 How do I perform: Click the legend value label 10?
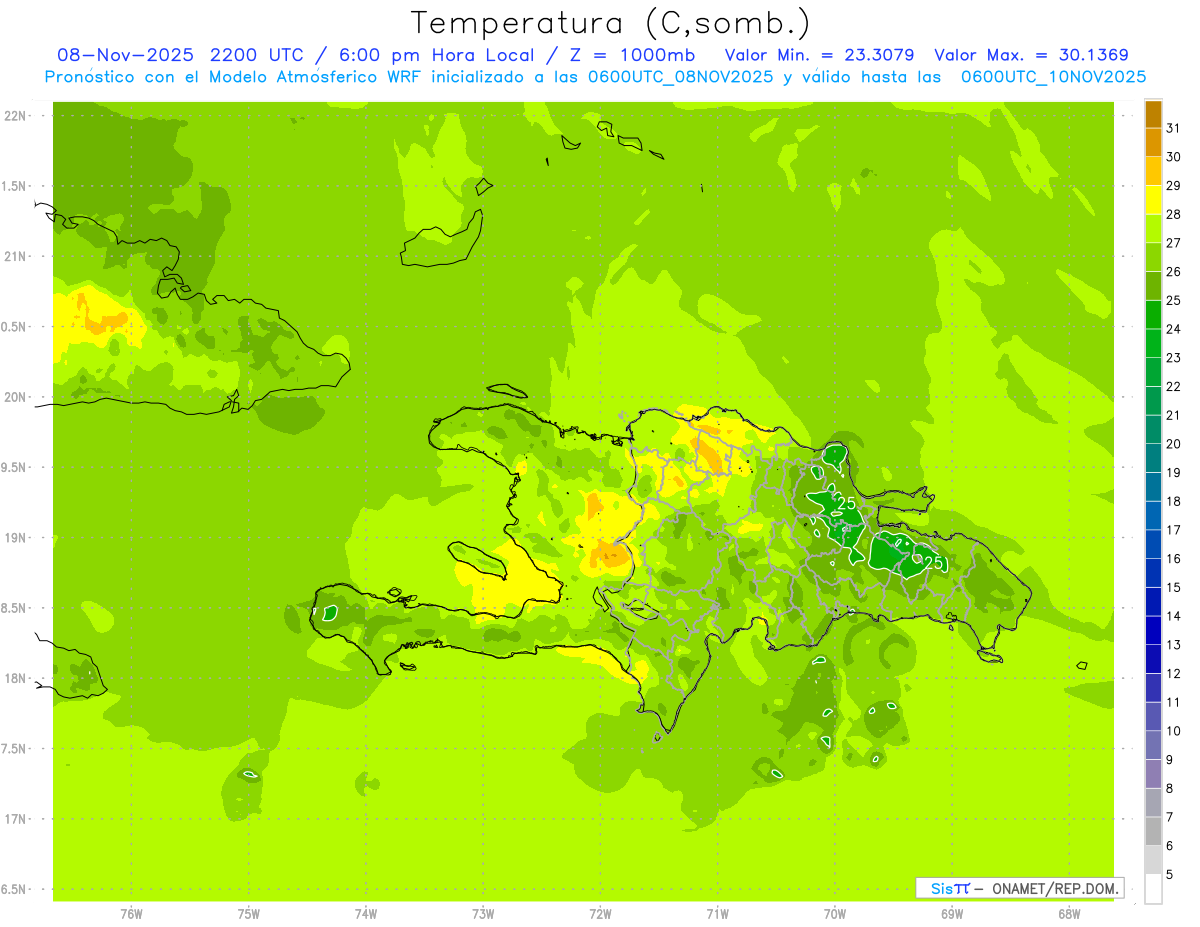click(x=1173, y=731)
